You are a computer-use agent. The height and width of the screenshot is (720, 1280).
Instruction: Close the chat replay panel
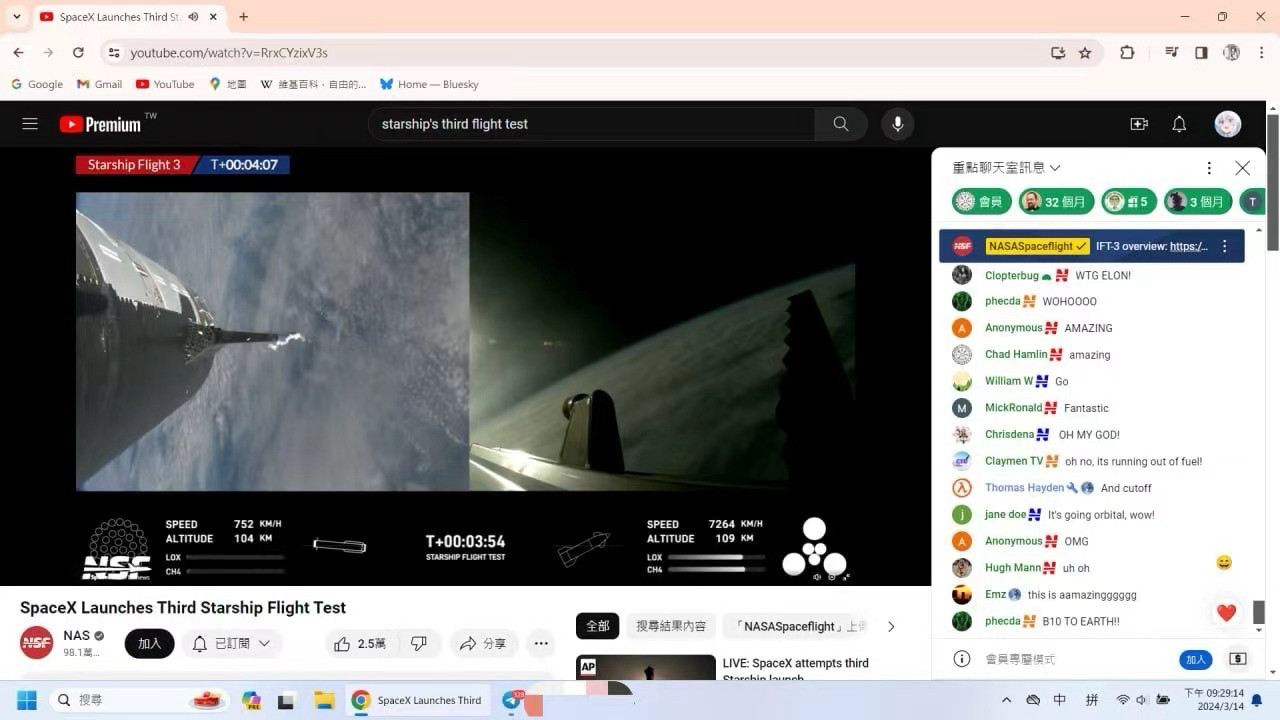point(1242,168)
